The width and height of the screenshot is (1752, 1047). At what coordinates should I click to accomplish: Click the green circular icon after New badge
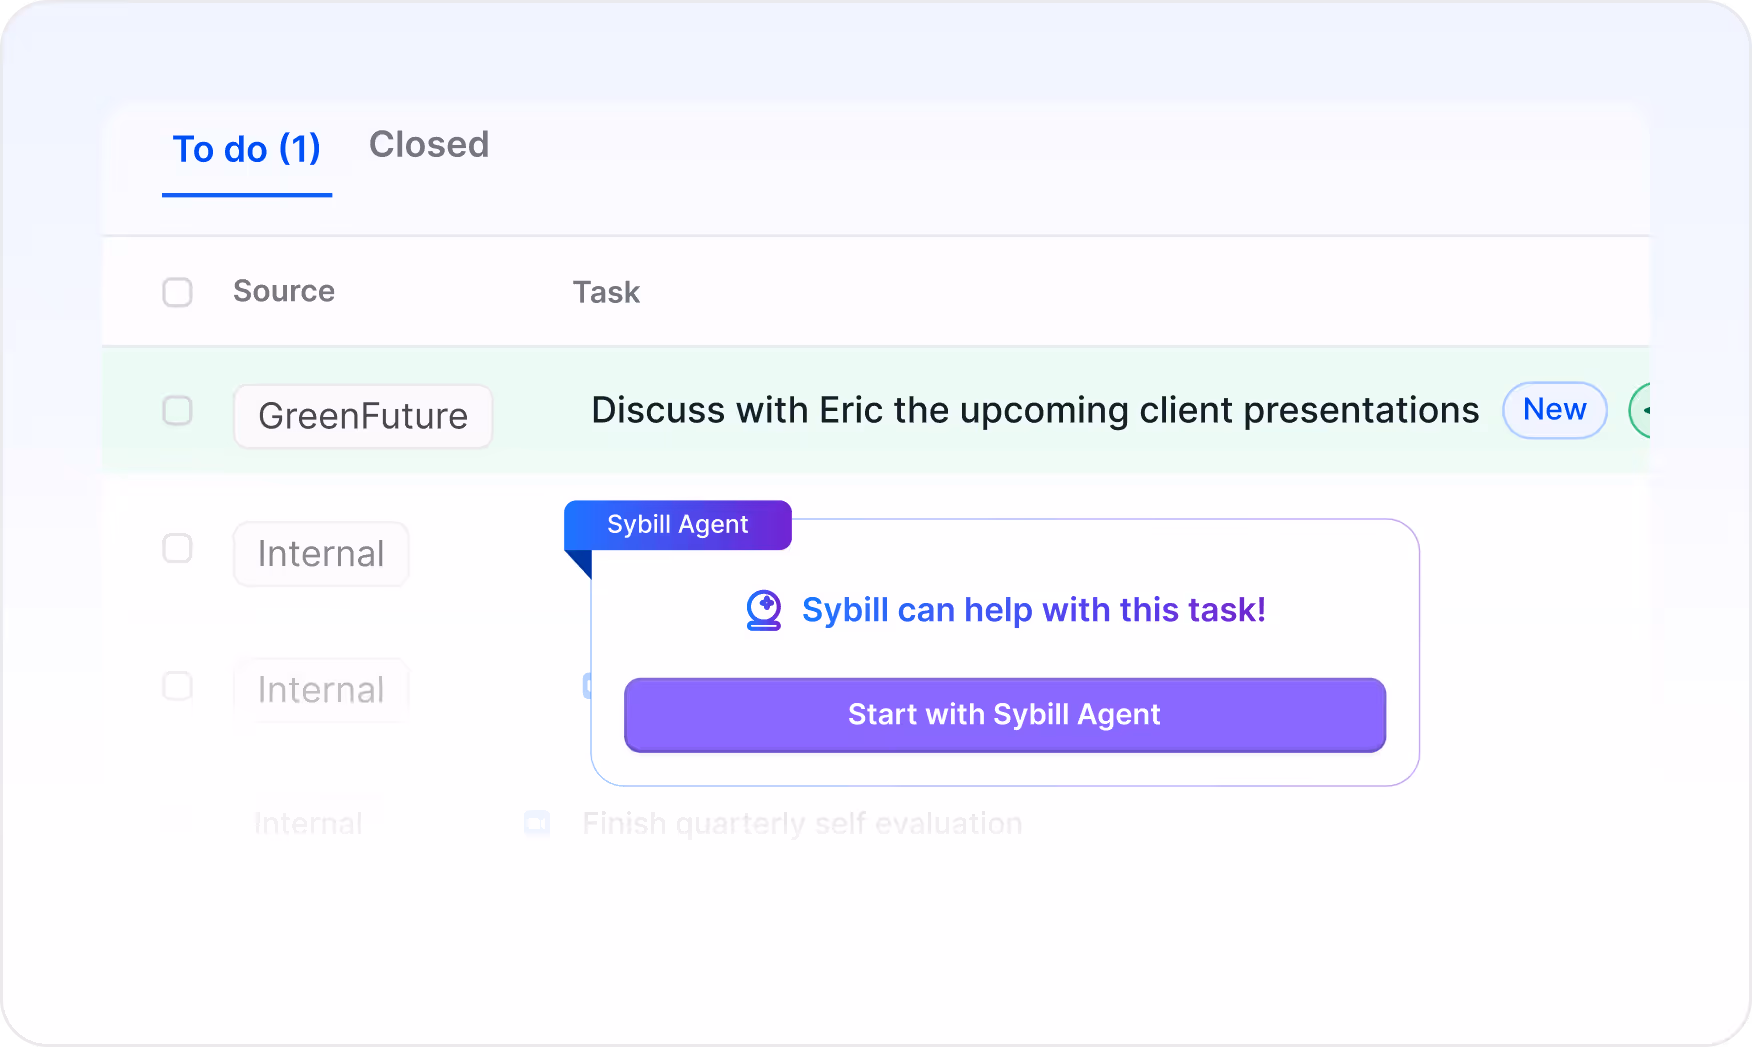1640,410
